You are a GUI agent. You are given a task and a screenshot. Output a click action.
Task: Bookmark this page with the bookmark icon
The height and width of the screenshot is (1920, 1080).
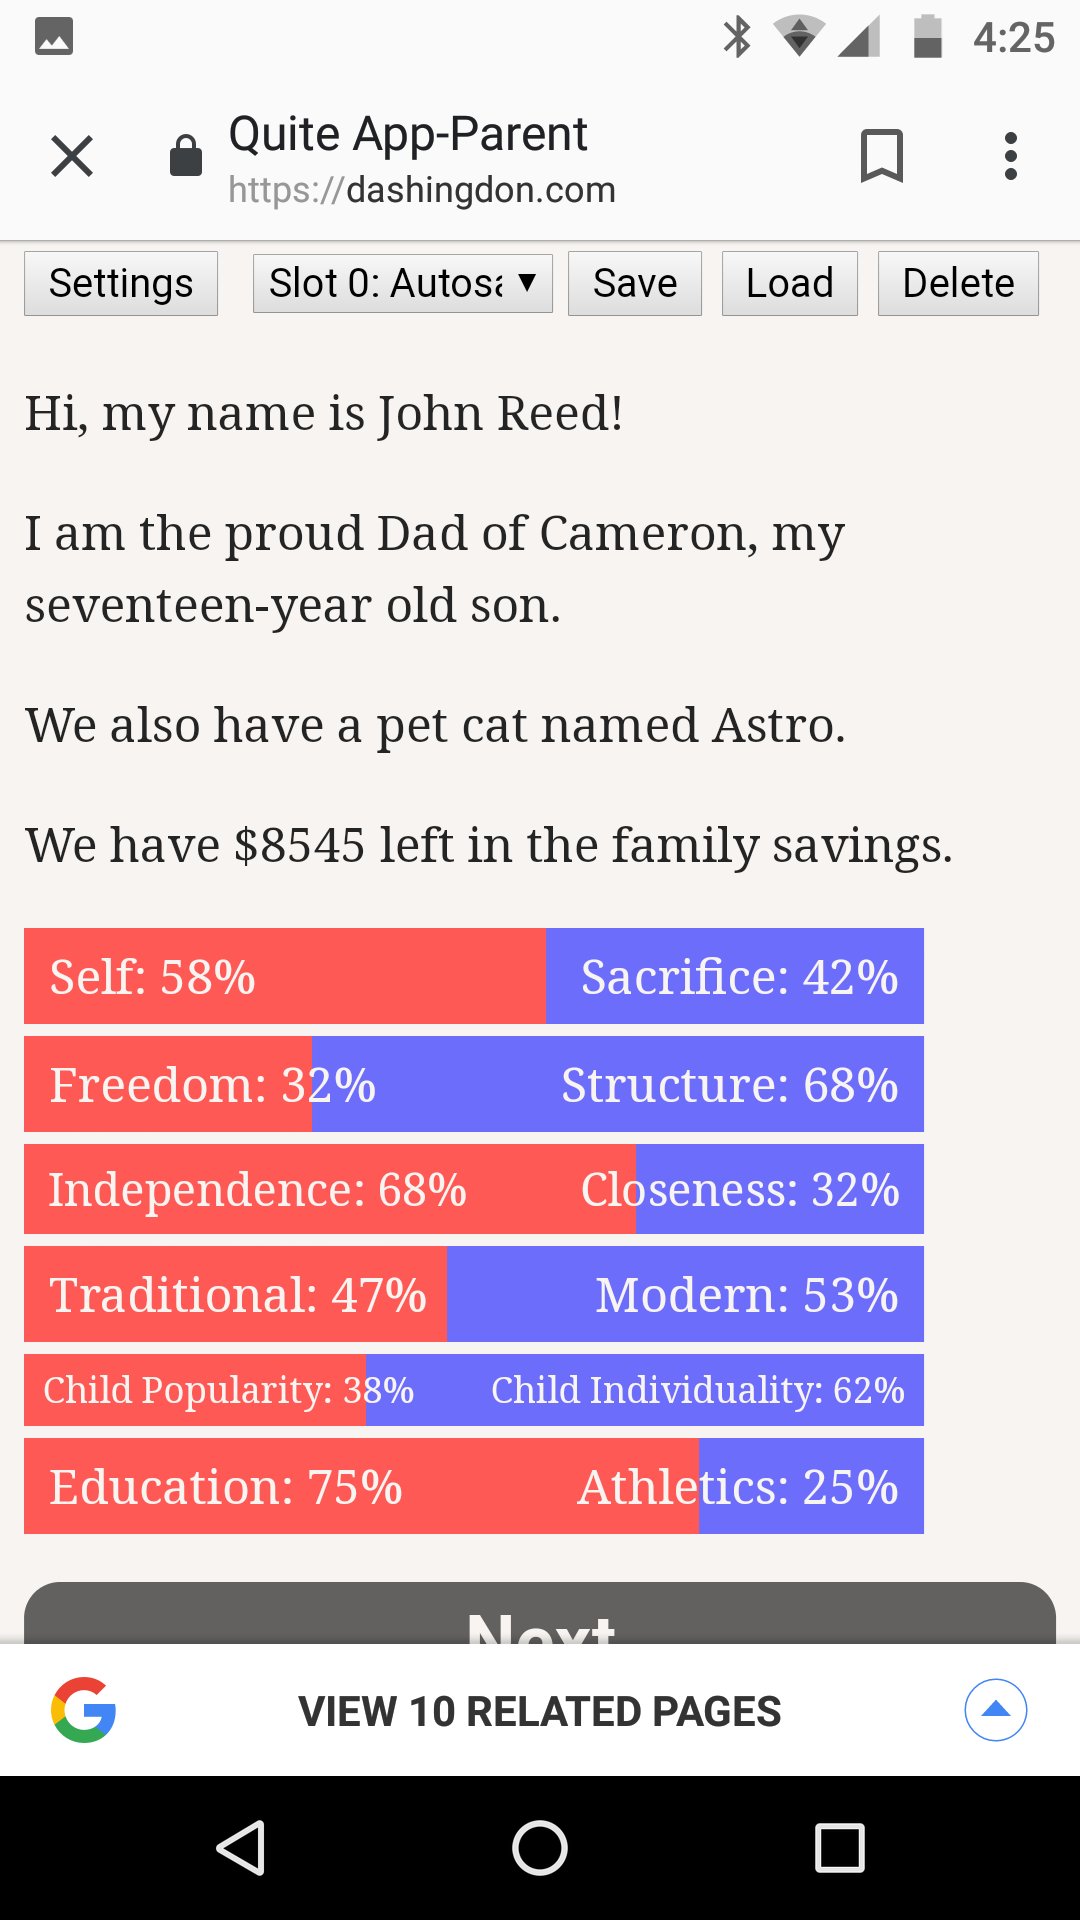(x=882, y=156)
